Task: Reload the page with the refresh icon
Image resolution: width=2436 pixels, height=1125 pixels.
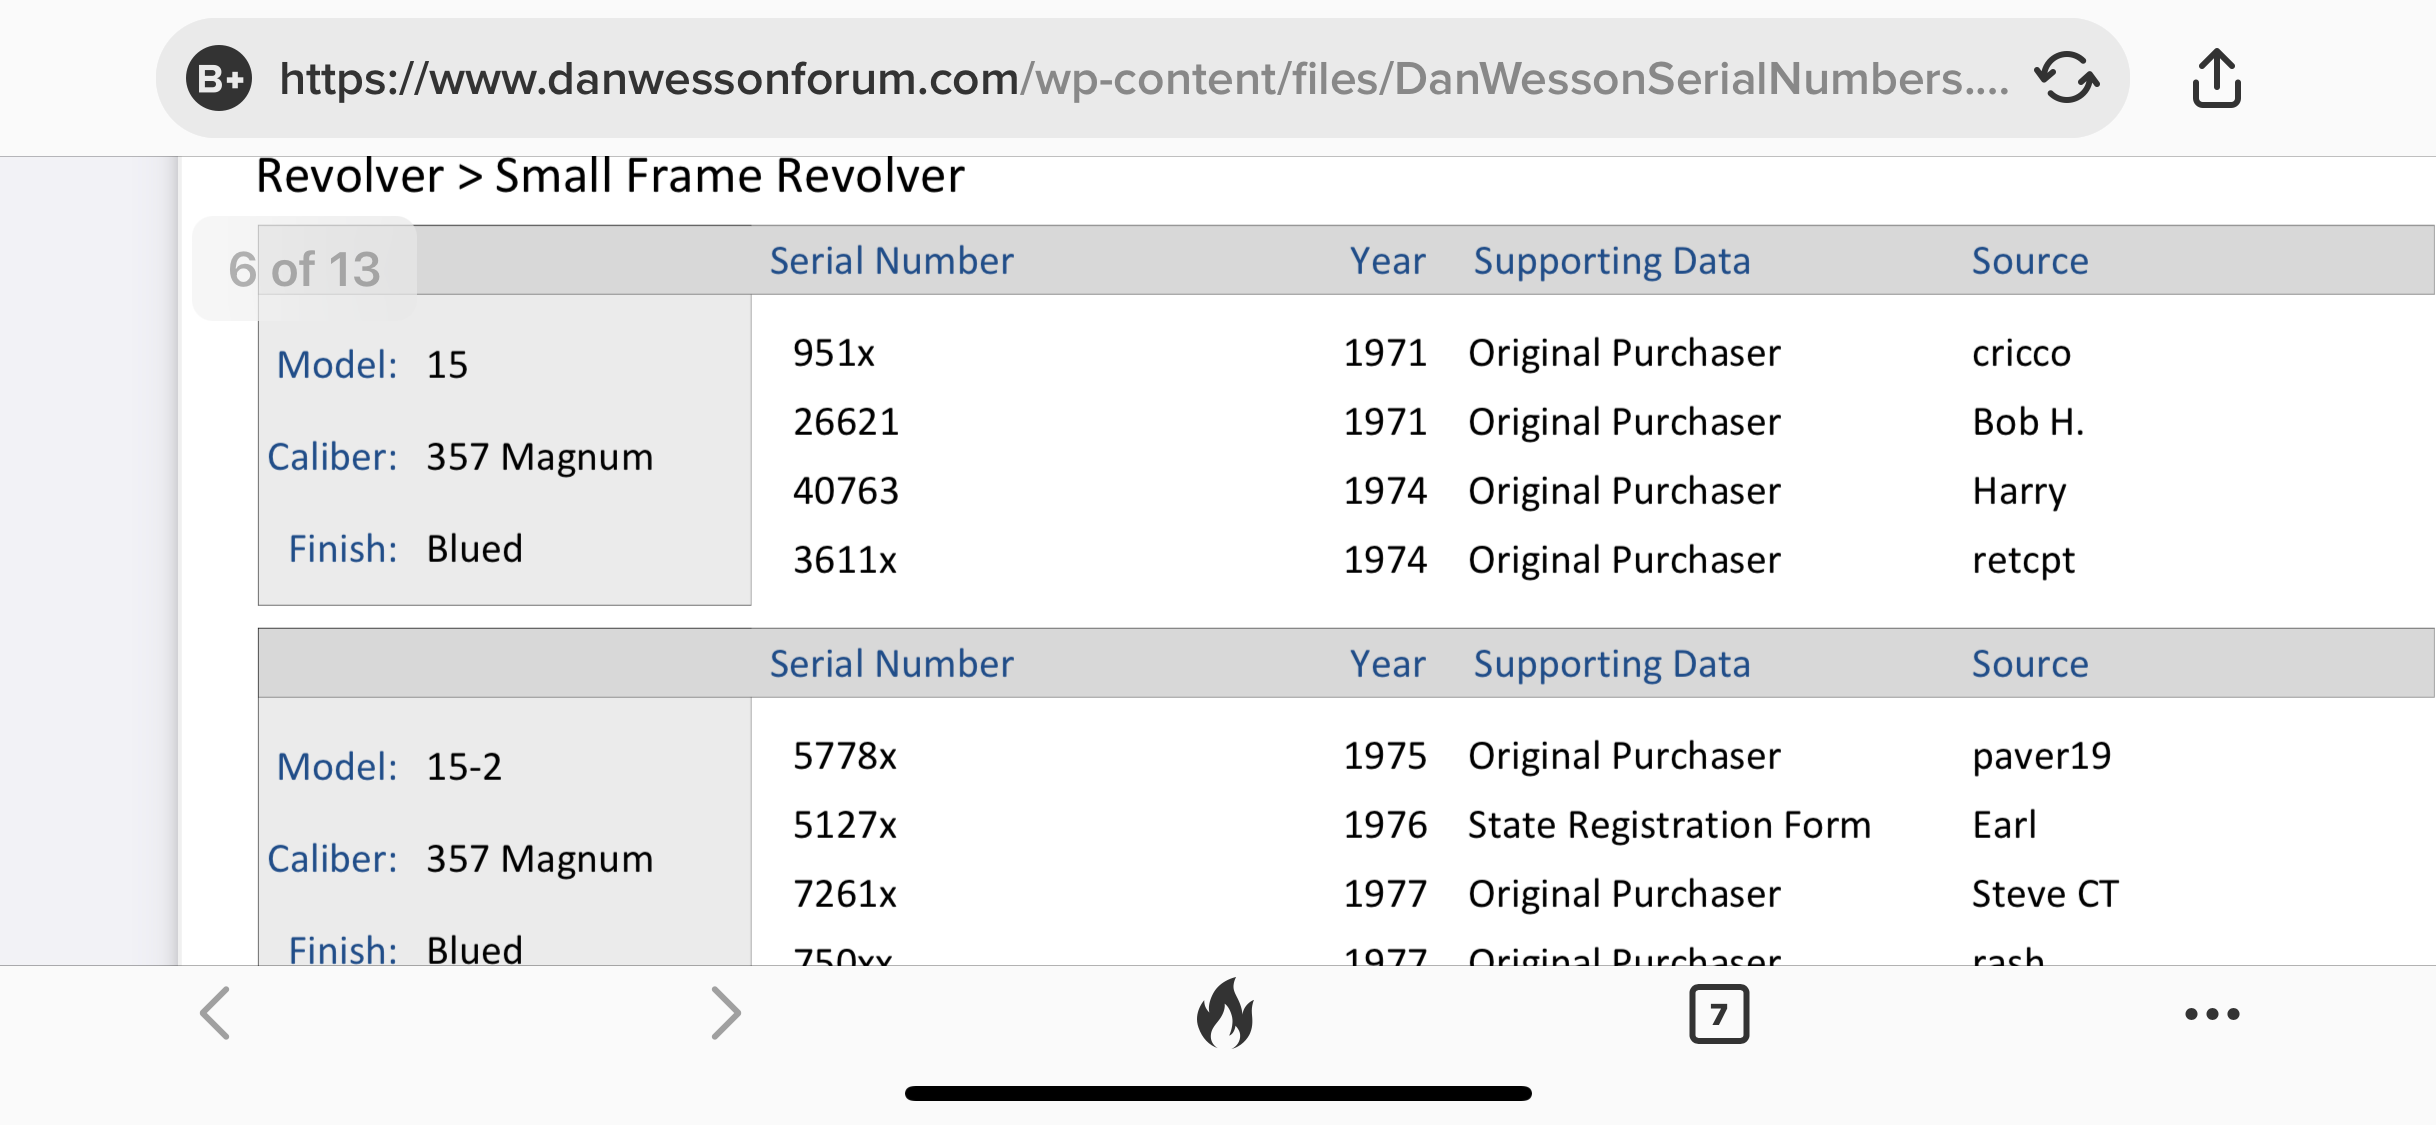Action: pos(2066,78)
